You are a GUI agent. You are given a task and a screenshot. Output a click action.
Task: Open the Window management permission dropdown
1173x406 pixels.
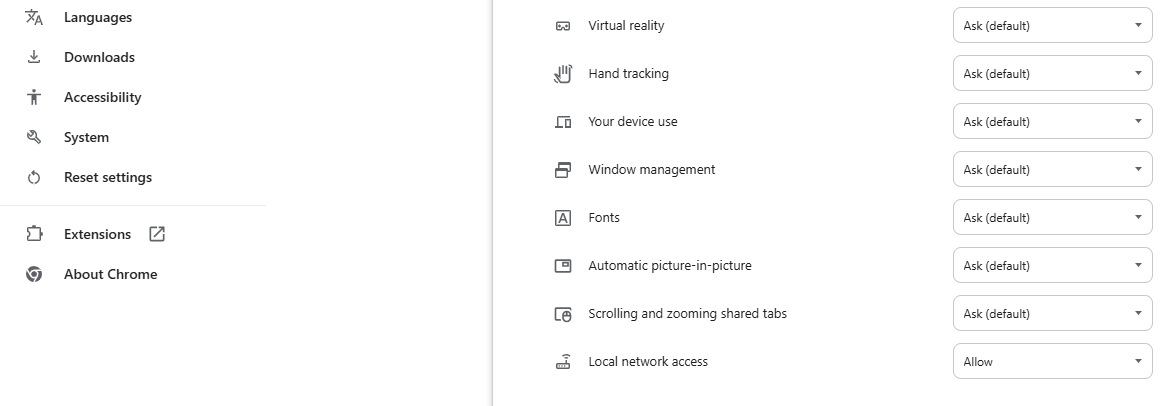click(x=1052, y=170)
